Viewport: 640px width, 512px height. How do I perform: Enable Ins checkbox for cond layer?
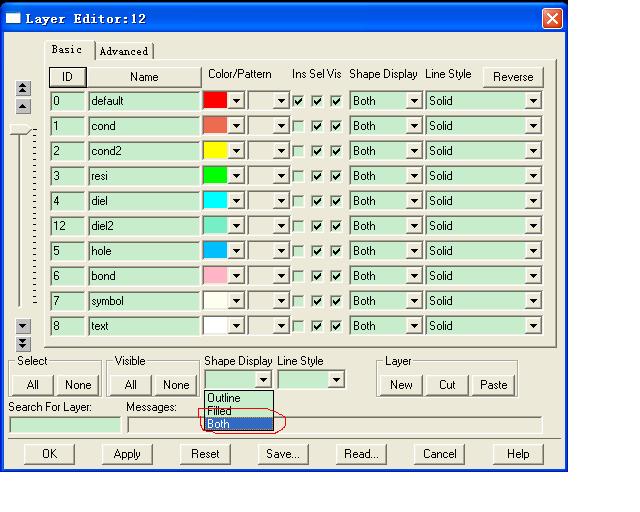(x=298, y=126)
